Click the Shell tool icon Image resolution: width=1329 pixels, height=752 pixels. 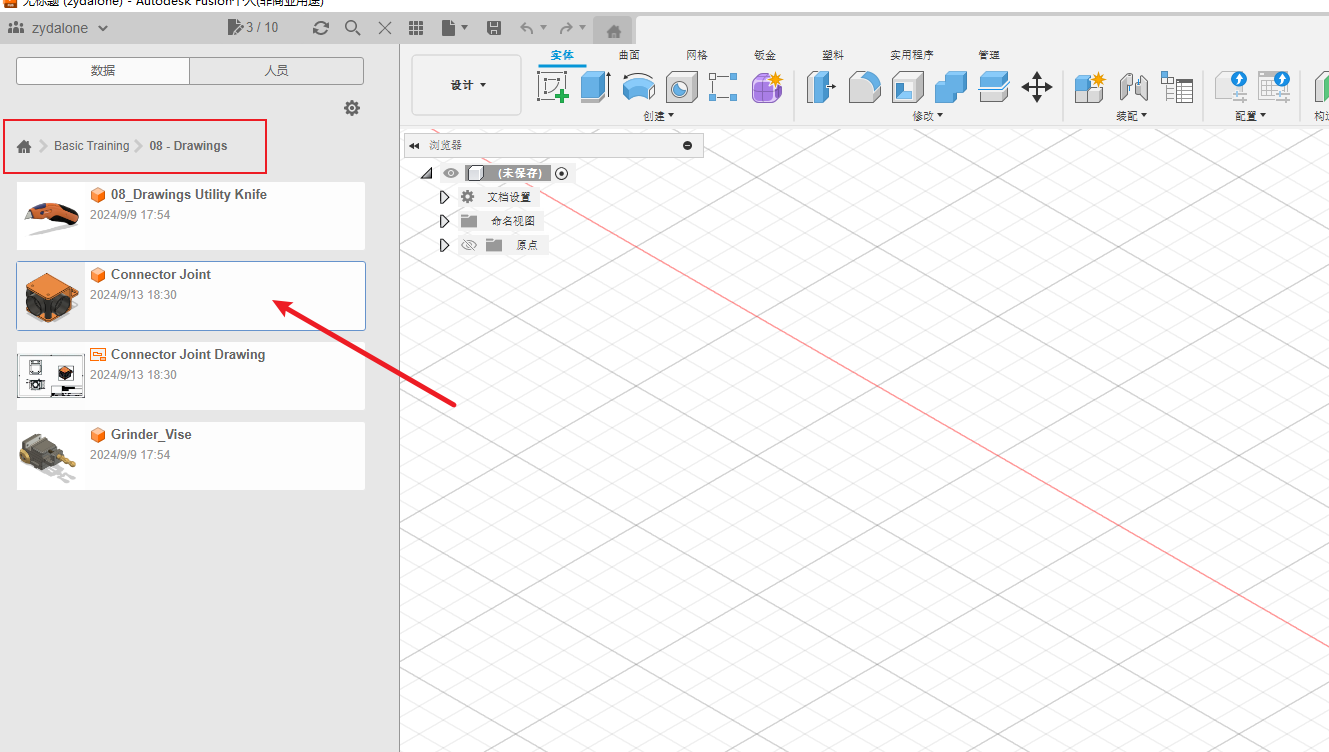pos(907,88)
